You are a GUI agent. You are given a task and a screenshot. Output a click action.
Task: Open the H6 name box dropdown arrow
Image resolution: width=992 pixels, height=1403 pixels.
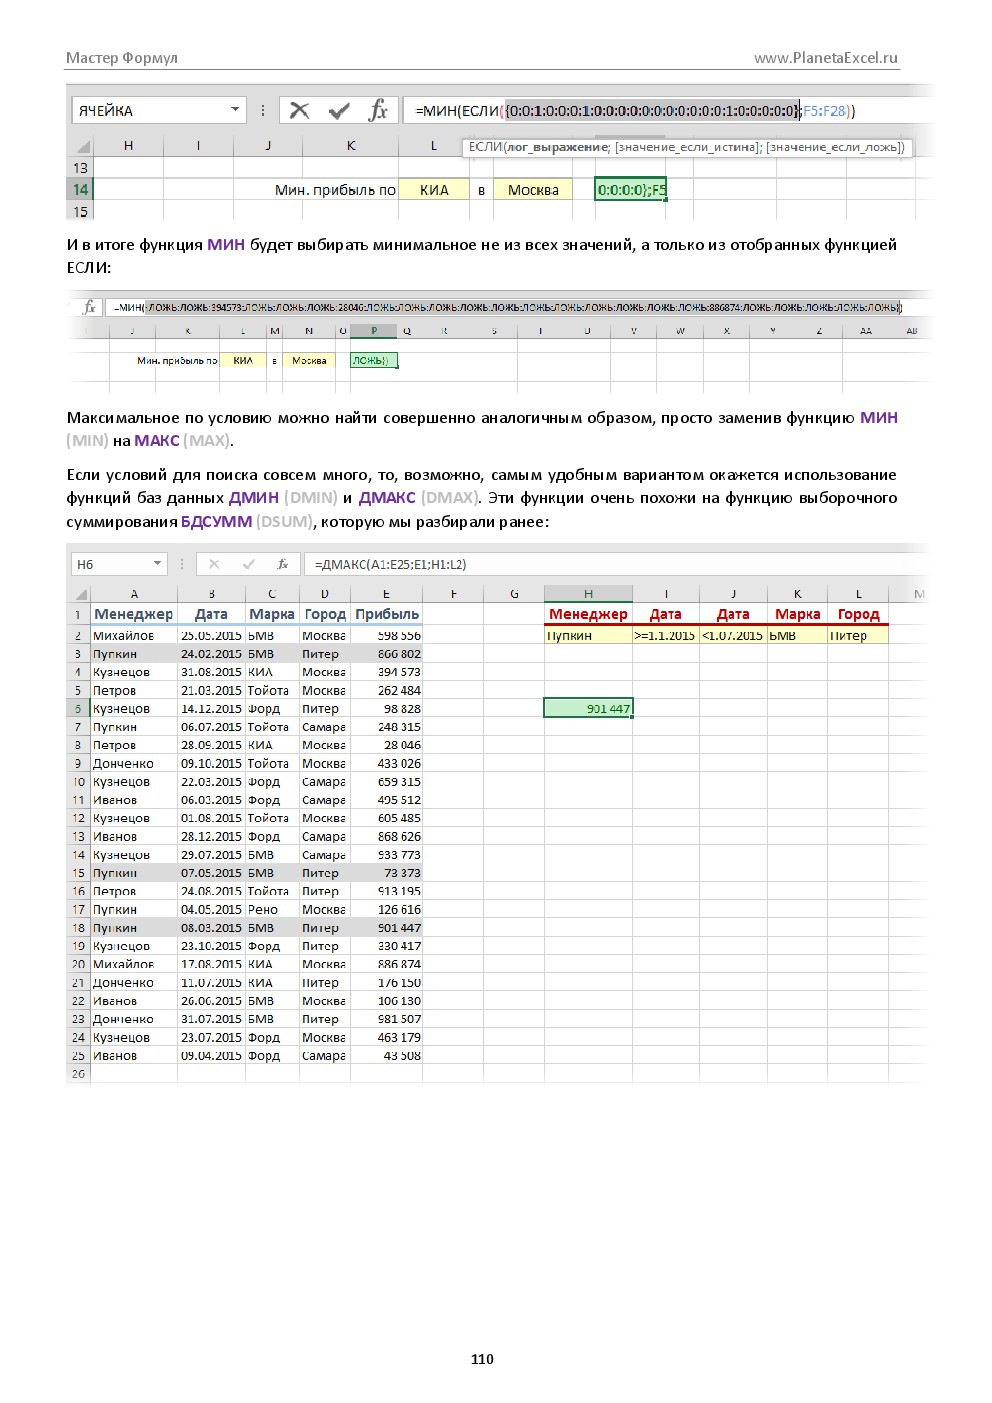(x=157, y=564)
